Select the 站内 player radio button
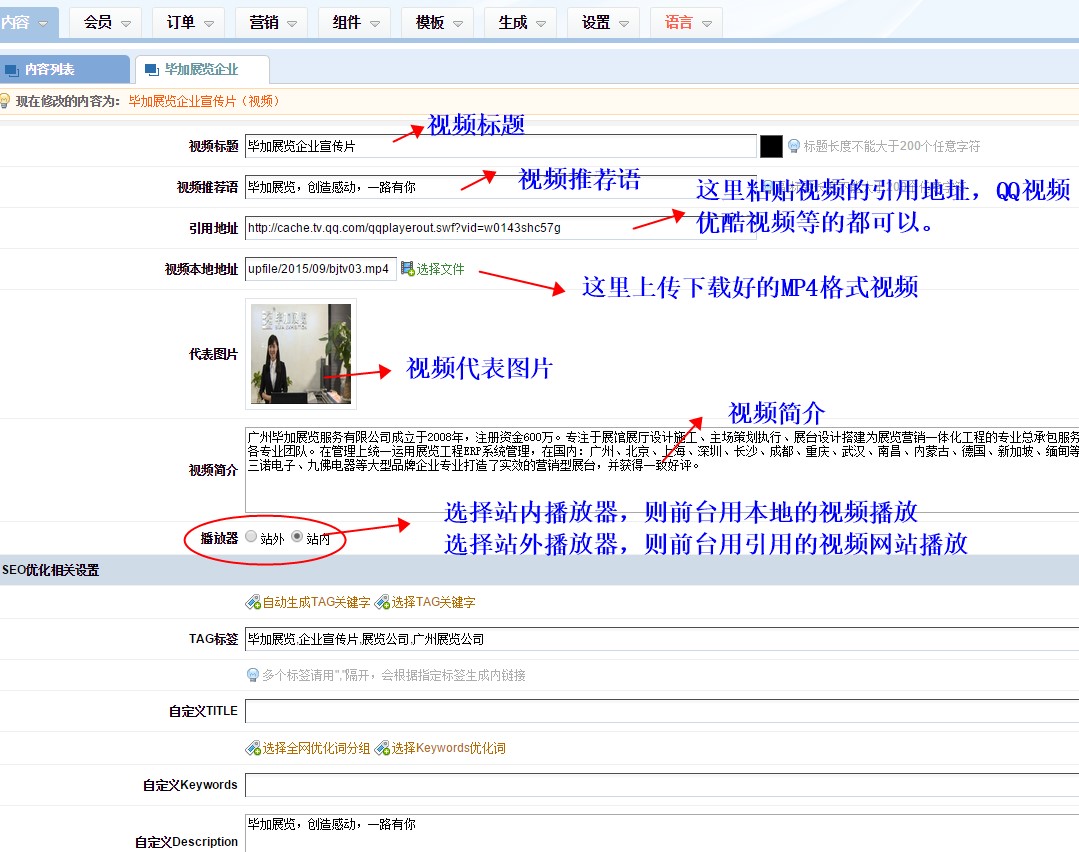1079x852 pixels. (297, 537)
